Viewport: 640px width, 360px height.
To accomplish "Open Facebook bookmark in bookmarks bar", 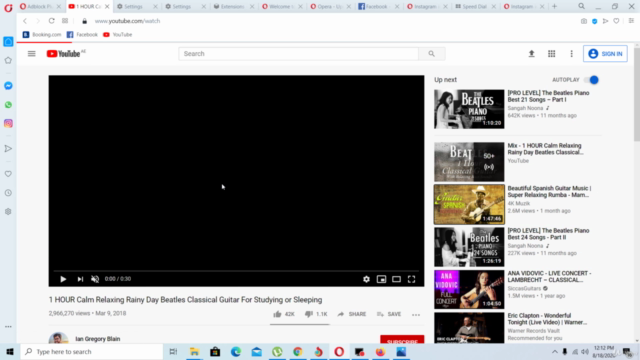I will point(82,35).
